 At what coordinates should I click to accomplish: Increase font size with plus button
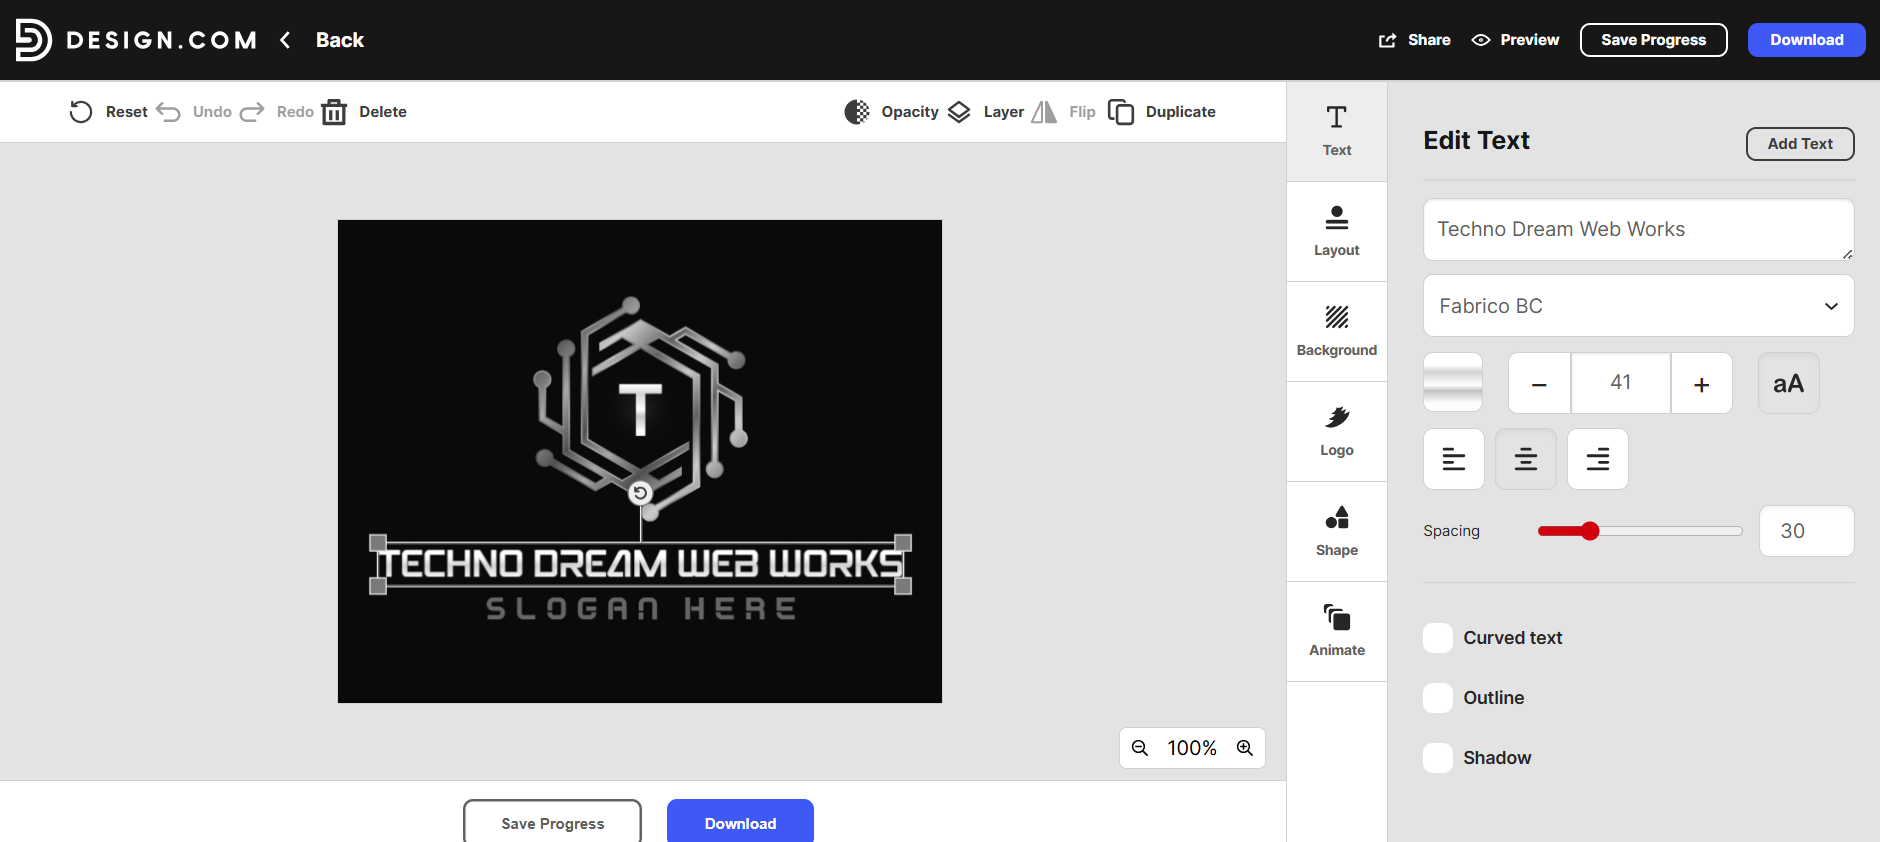pos(1702,383)
